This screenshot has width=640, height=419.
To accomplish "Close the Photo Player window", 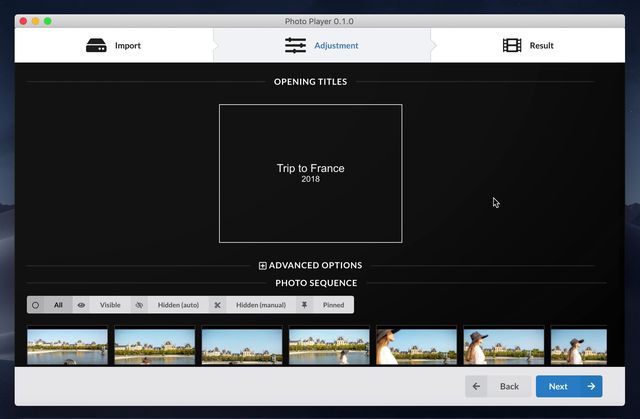I will (x=23, y=21).
